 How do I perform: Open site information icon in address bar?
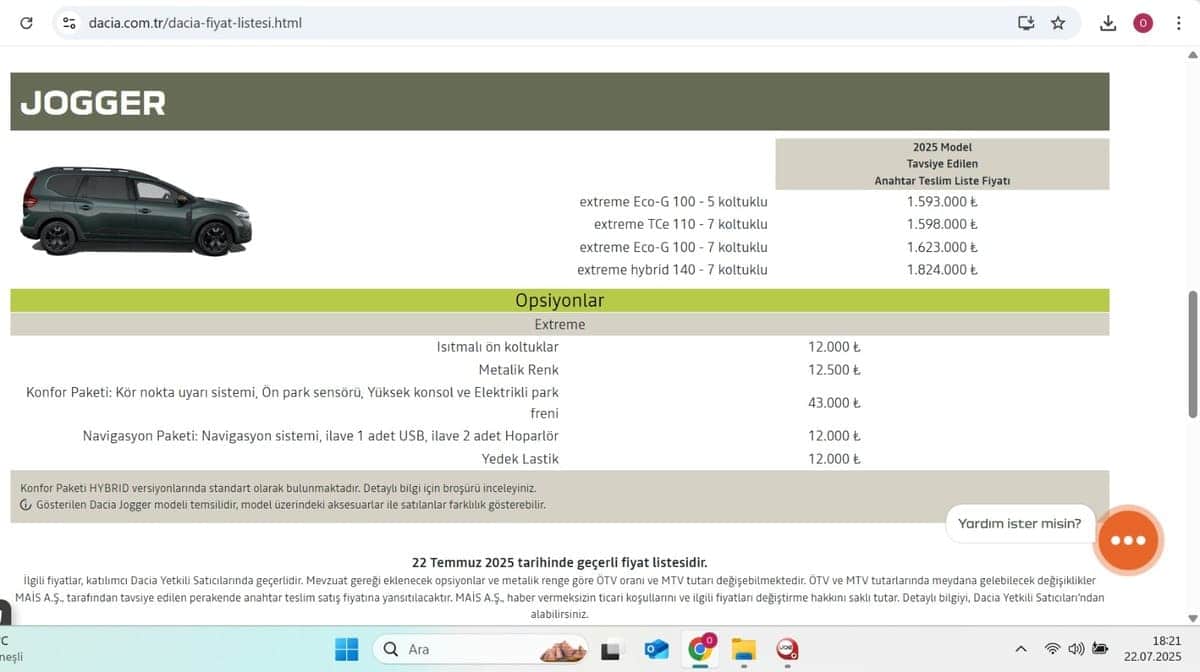point(69,23)
